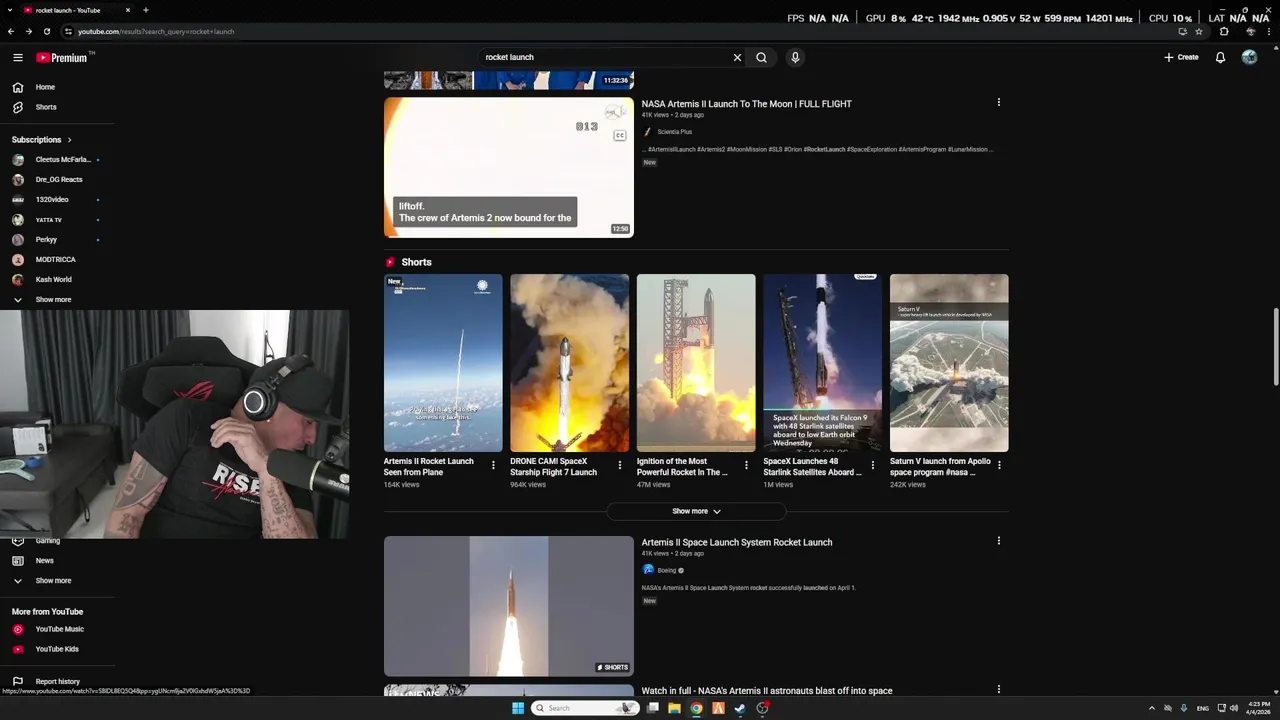
Task: Open Steam from the taskbar
Action: 740,708
